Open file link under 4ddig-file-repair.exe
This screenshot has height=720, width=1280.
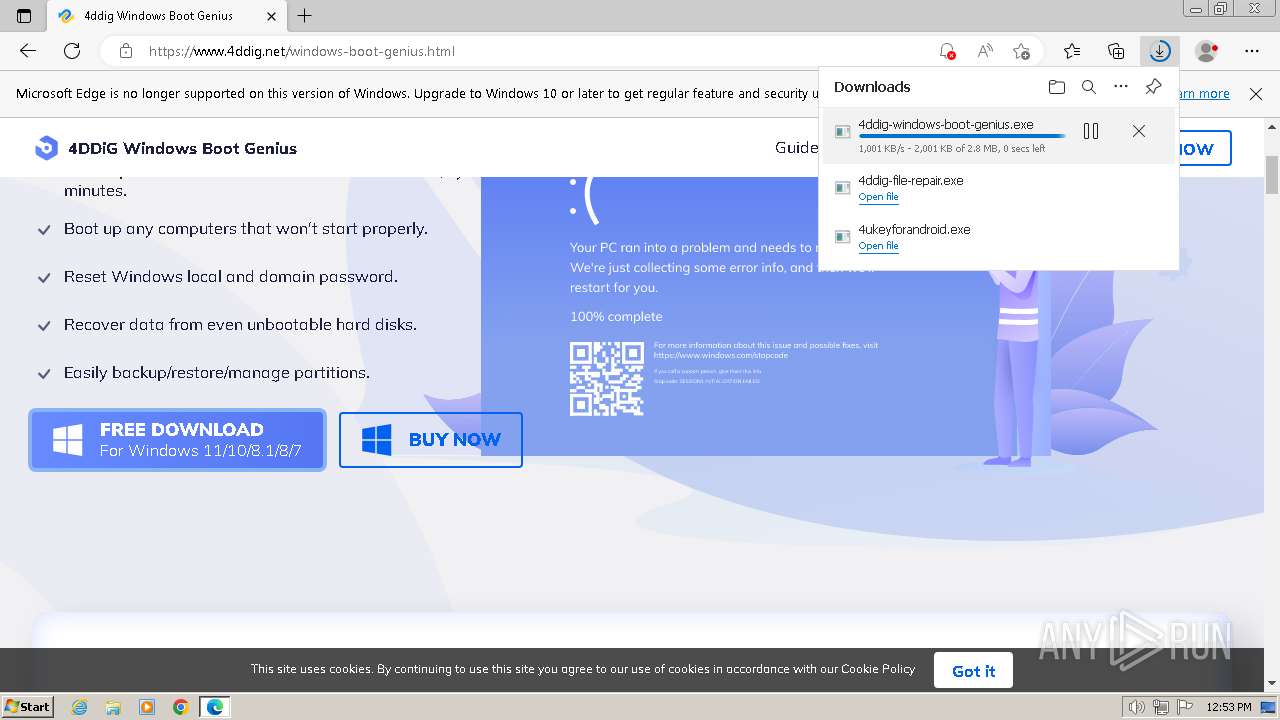point(879,197)
